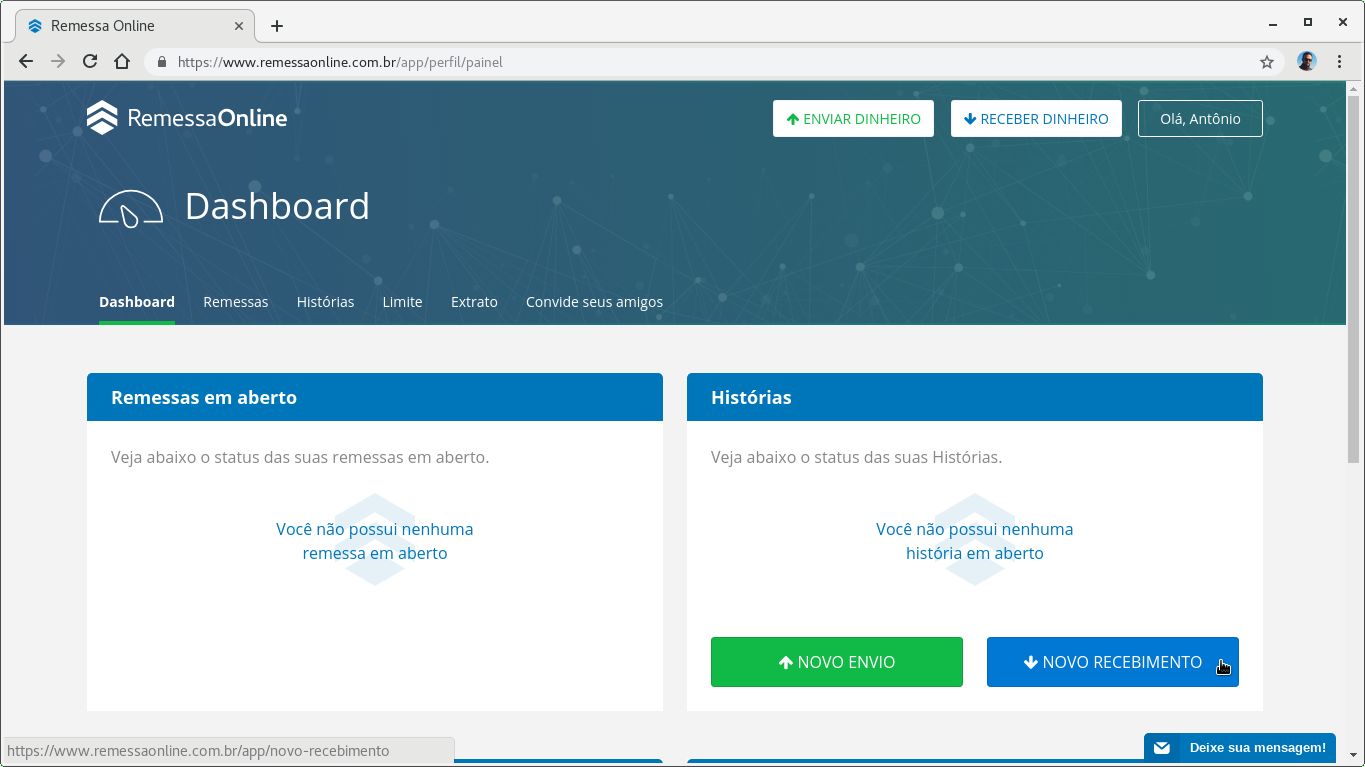Screen dimensions: 1365x767
Task: Open the browser home page
Action: (122, 62)
